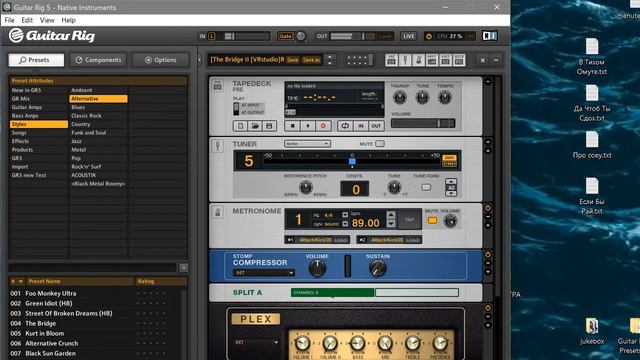Show Preset Volume rack tool icon
Image resolution: width=640 pixels, height=360 pixels.
click(432, 60)
